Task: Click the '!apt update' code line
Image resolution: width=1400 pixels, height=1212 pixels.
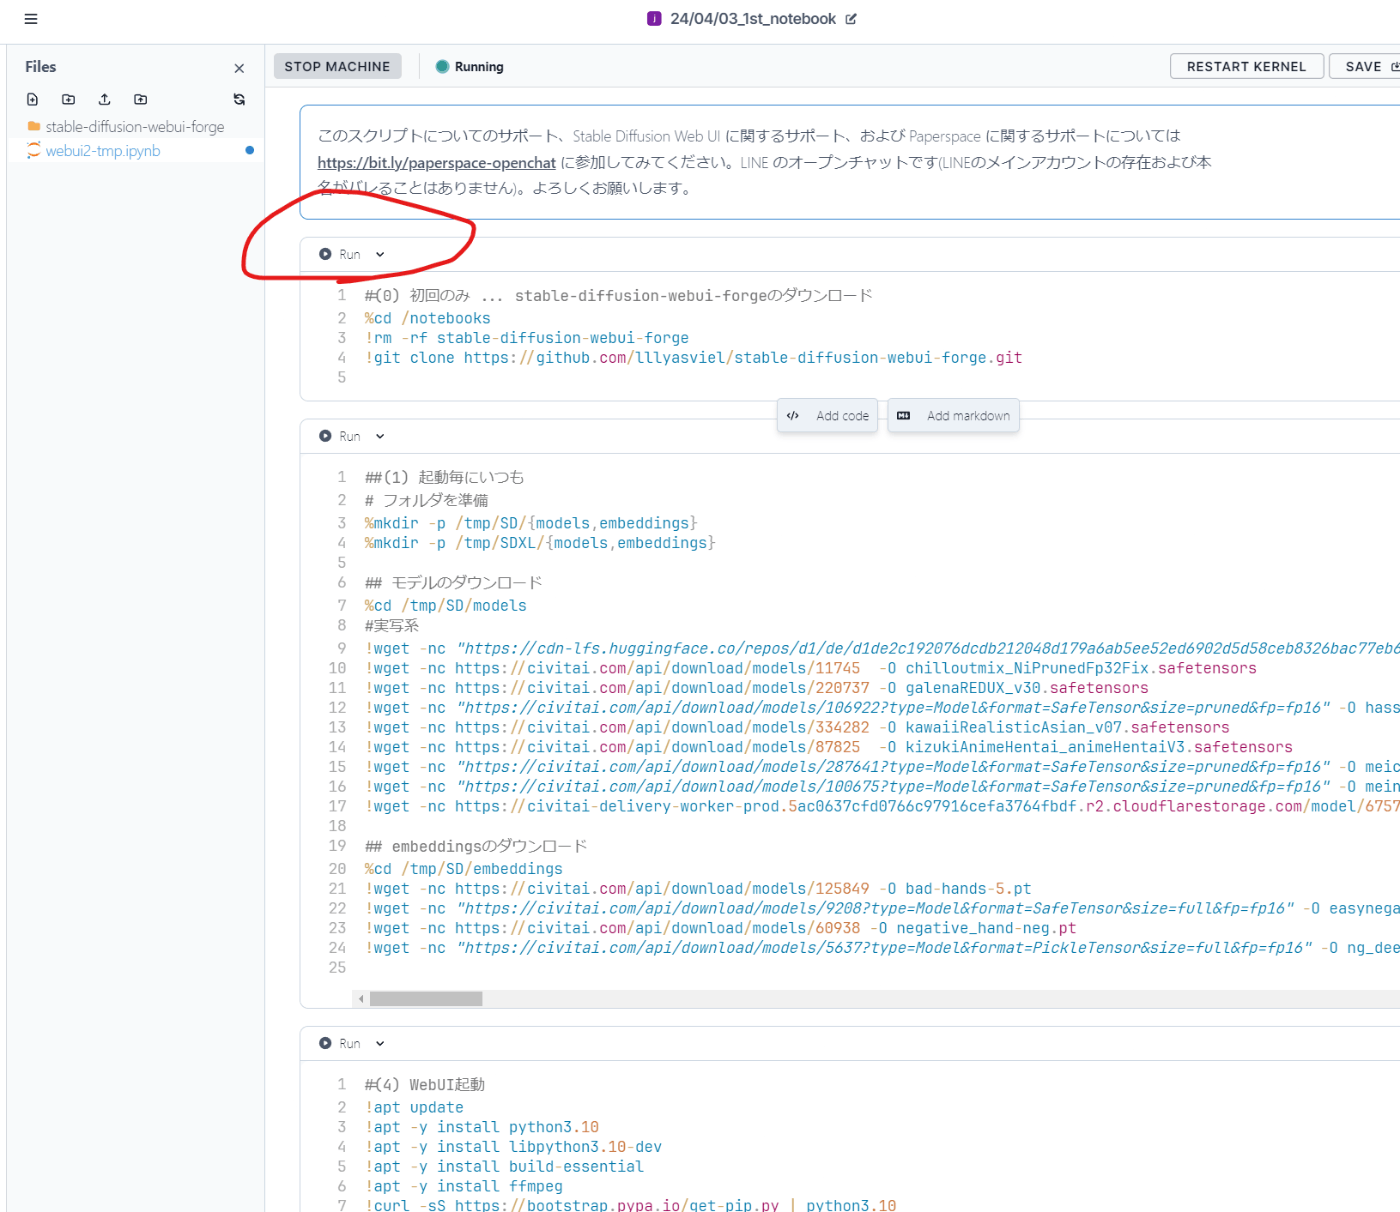Action: [x=414, y=1108]
